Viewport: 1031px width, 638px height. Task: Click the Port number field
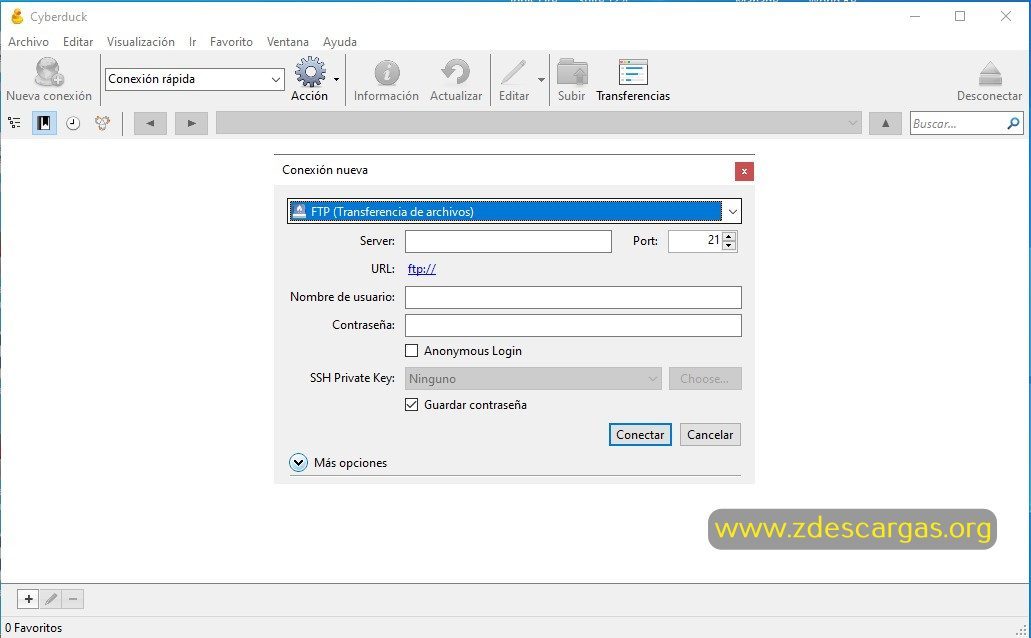coord(695,241)
